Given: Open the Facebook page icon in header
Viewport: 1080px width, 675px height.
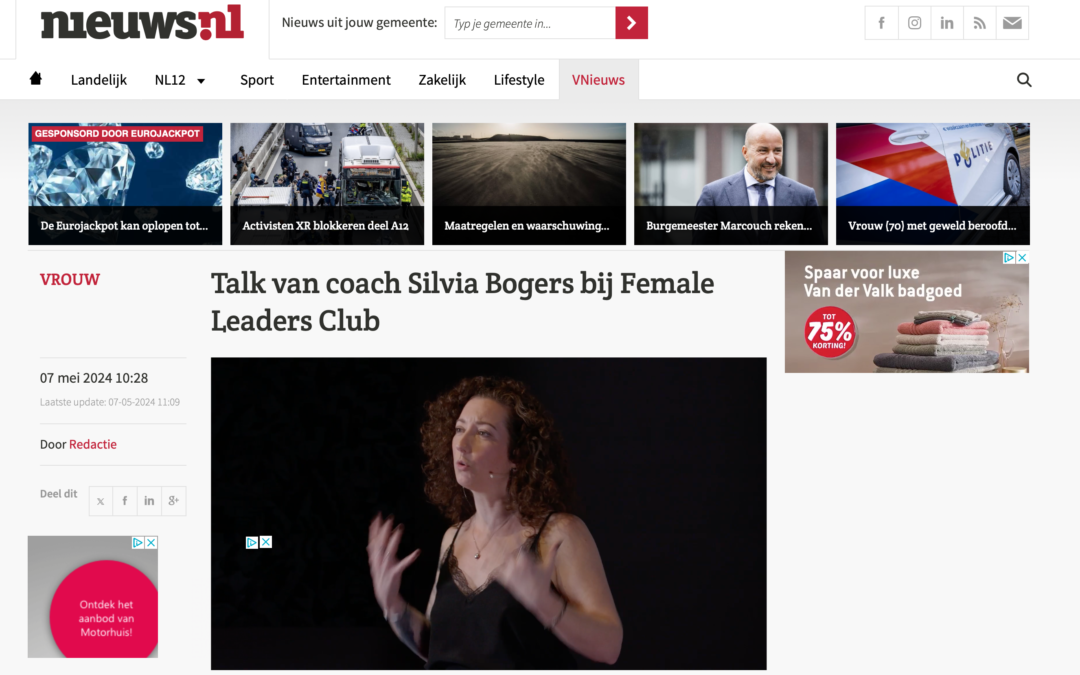Looking at the screenshot, I should point(881,23).
